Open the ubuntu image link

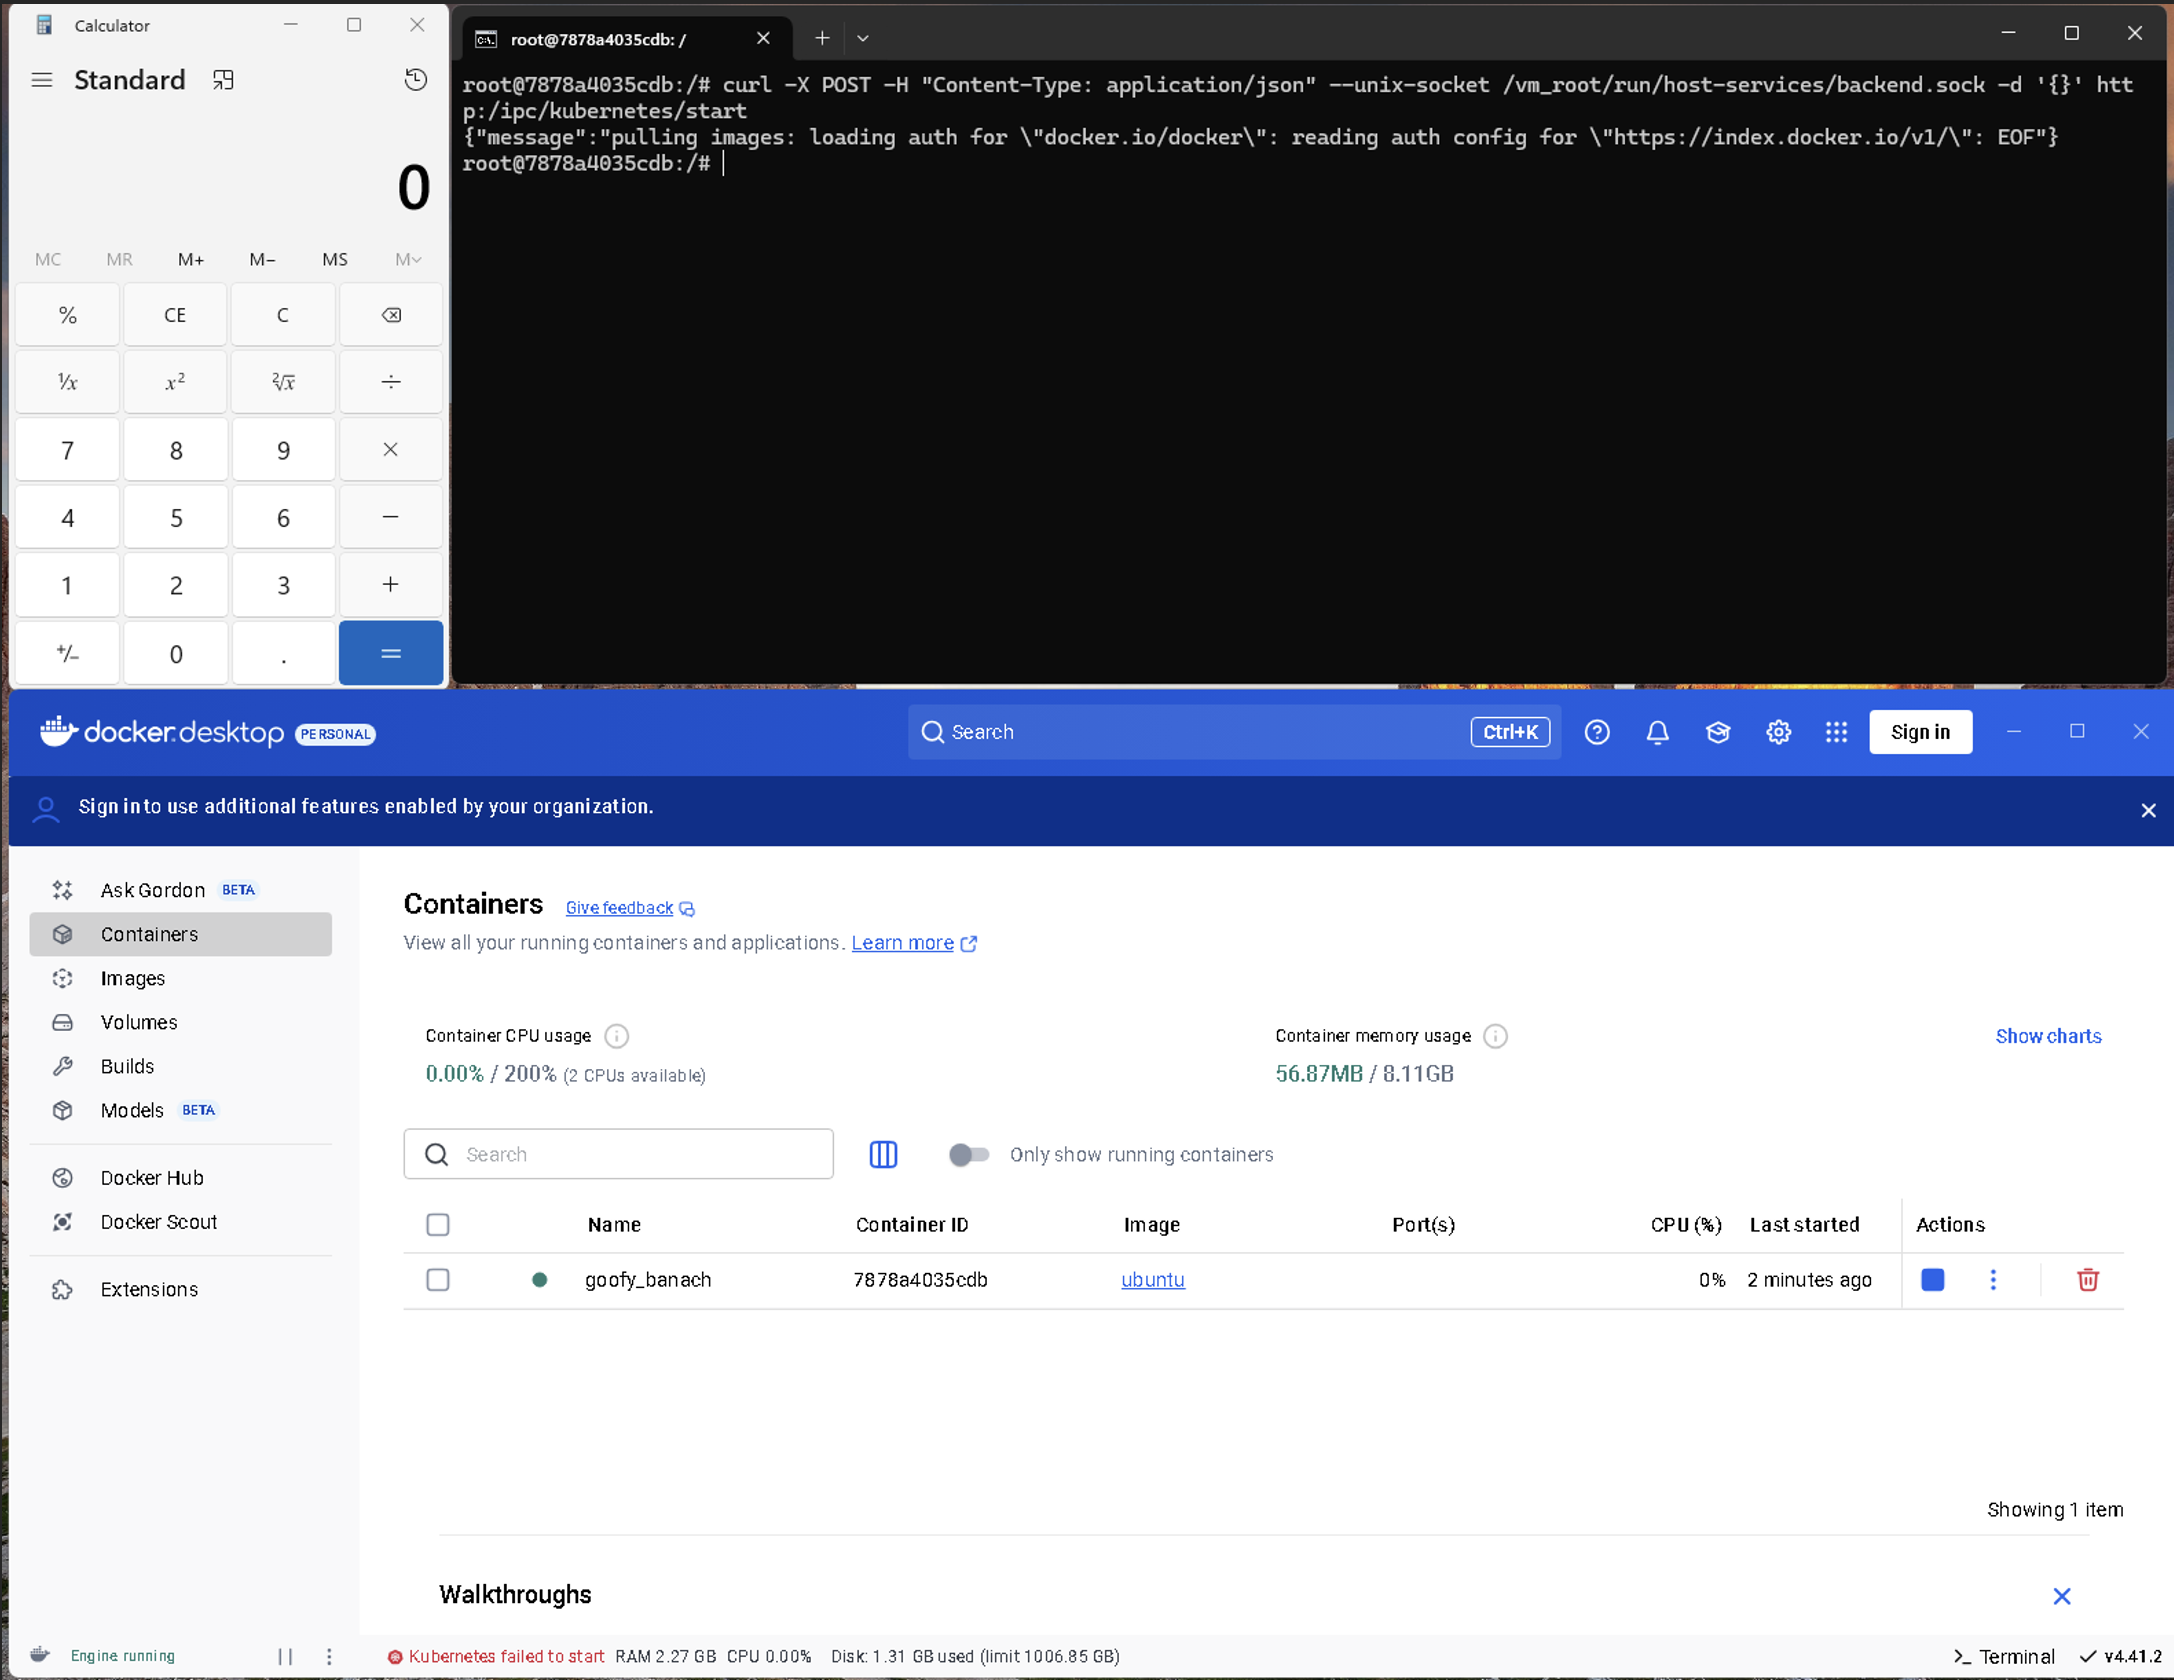pos(1152,1279)
